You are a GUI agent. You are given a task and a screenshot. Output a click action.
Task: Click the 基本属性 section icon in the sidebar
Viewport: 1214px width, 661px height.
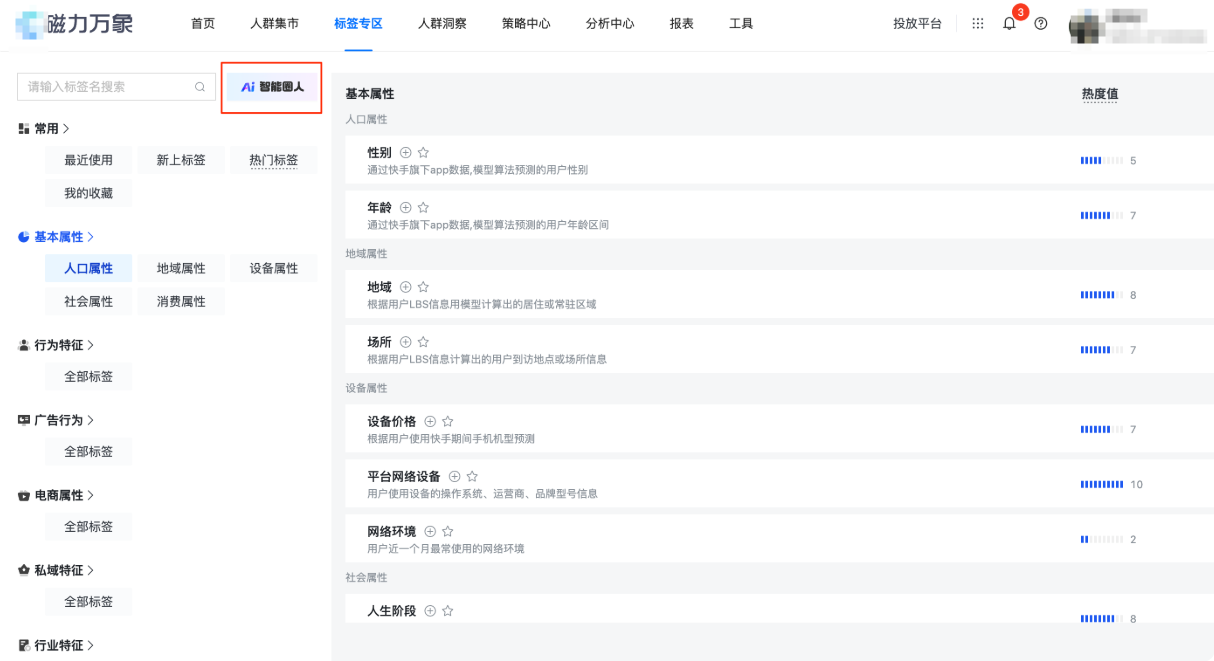point(24,237)
